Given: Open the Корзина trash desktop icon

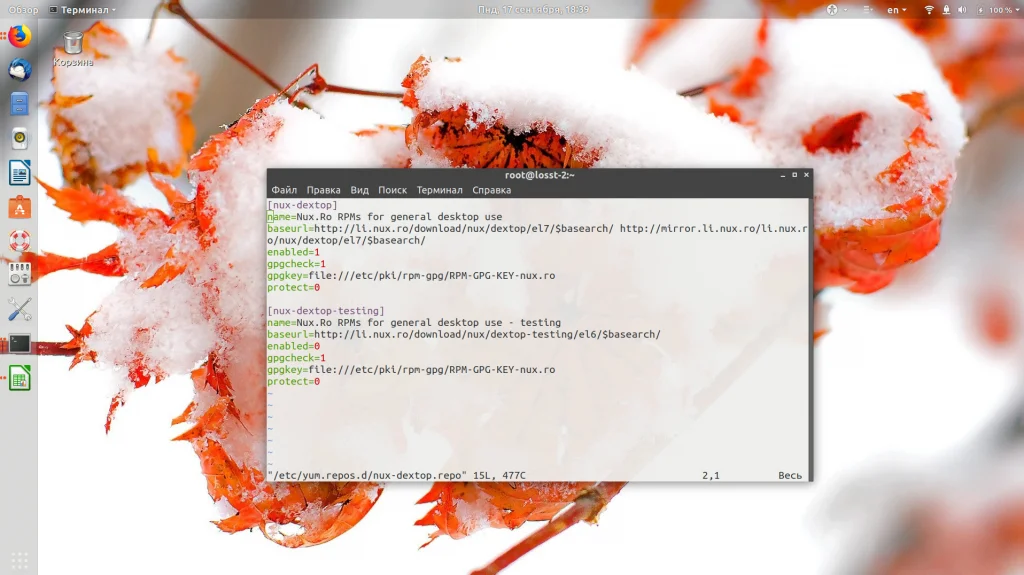Looking at the screenshot, I should click(73, 49).
